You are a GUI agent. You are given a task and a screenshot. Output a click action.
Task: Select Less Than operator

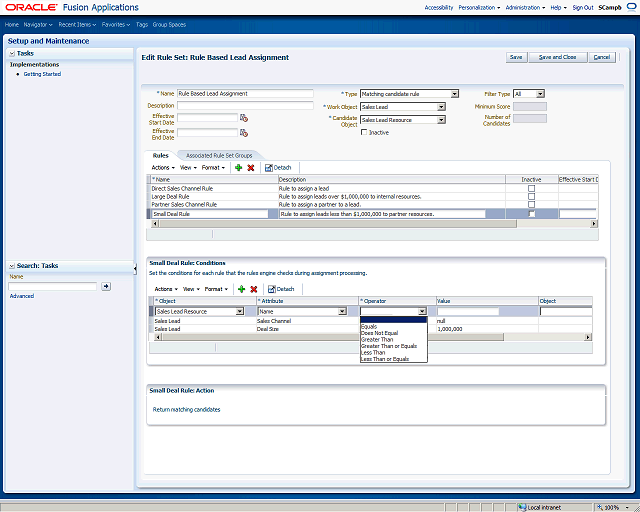click(394, 353)
